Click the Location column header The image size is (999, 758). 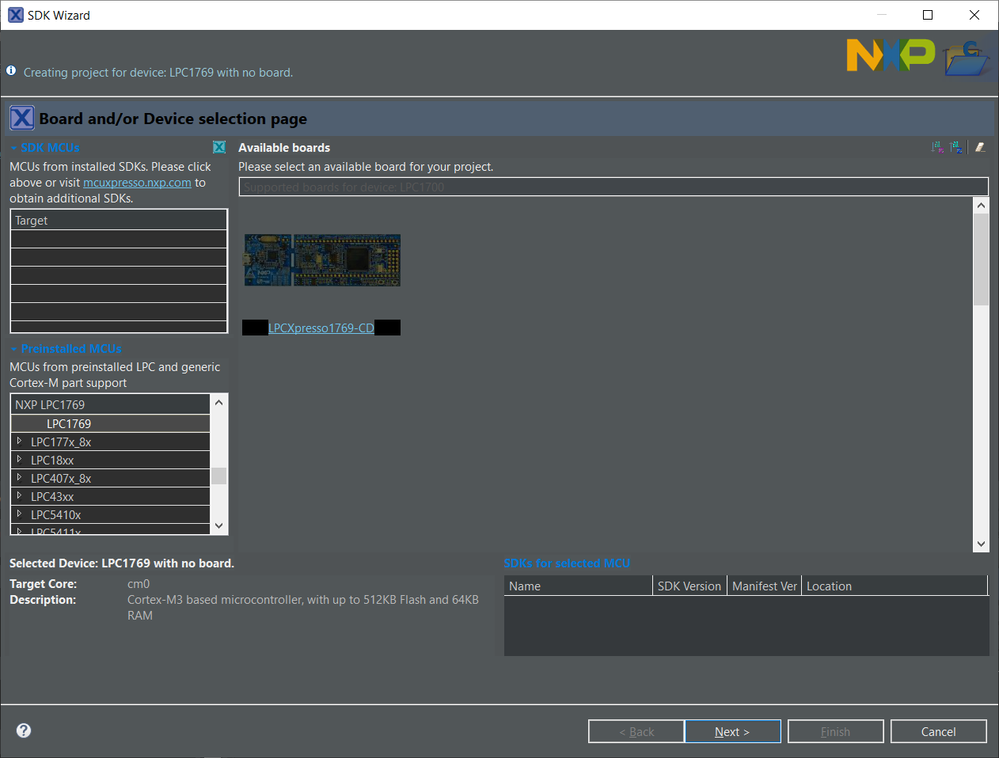(895, 586)
